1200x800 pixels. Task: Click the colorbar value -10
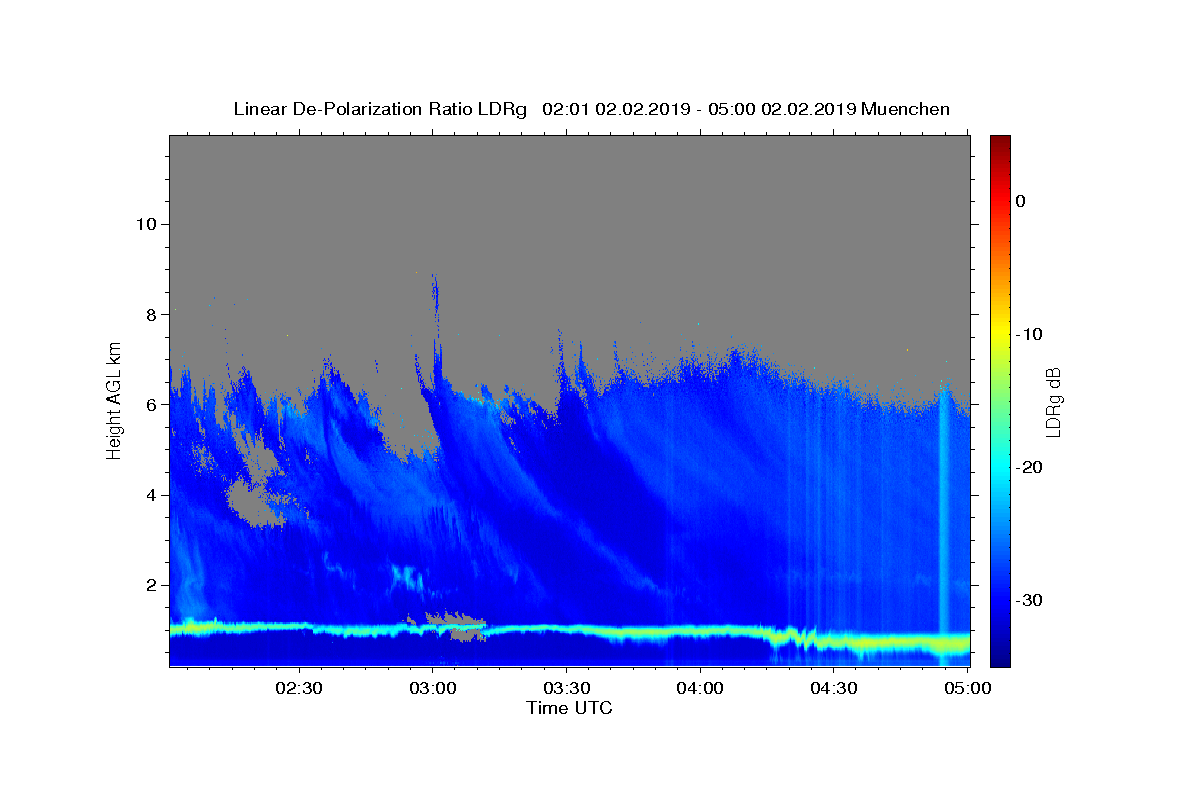(1029, 334)
